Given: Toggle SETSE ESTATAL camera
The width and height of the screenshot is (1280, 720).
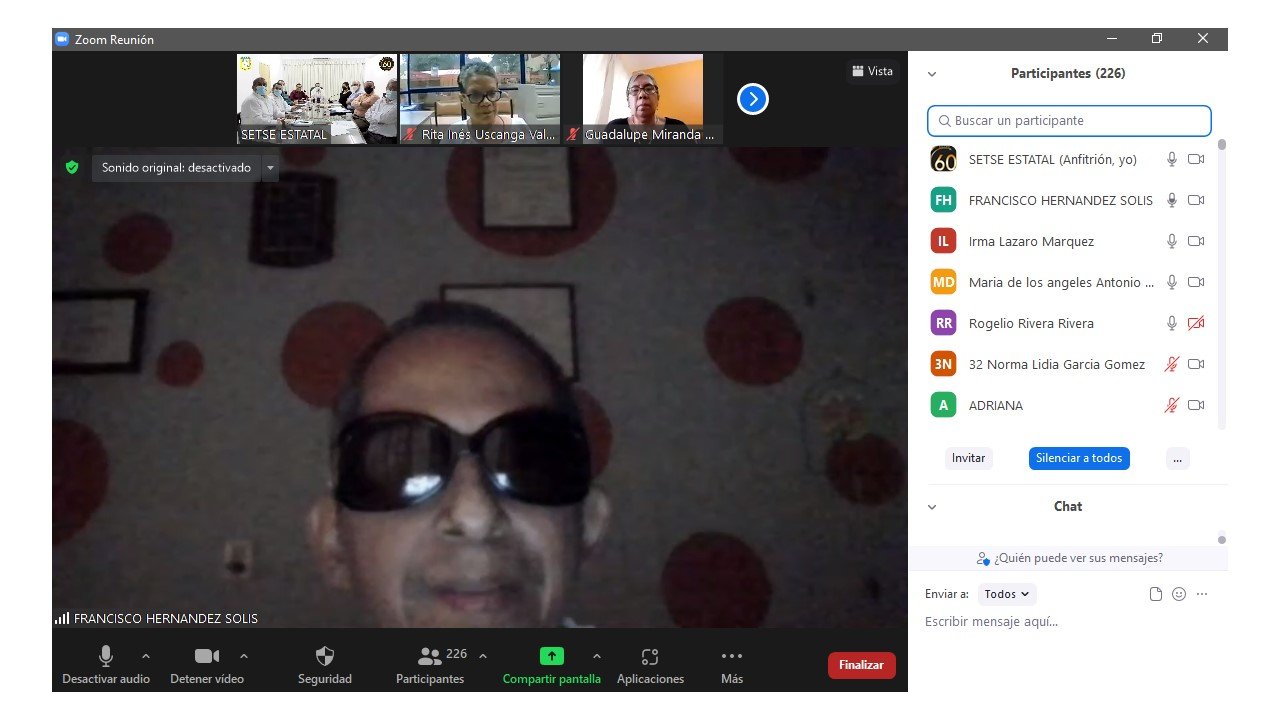Looking at the screenshot, I should pyautogui.click(x=1196, y=159).
